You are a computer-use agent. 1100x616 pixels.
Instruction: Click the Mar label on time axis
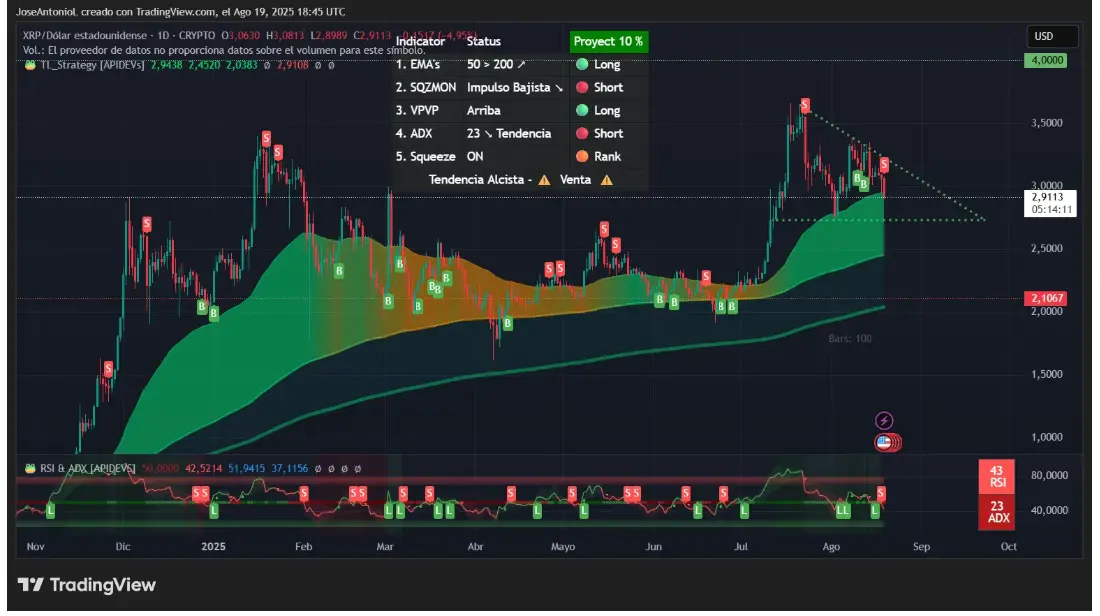[384, 547]
